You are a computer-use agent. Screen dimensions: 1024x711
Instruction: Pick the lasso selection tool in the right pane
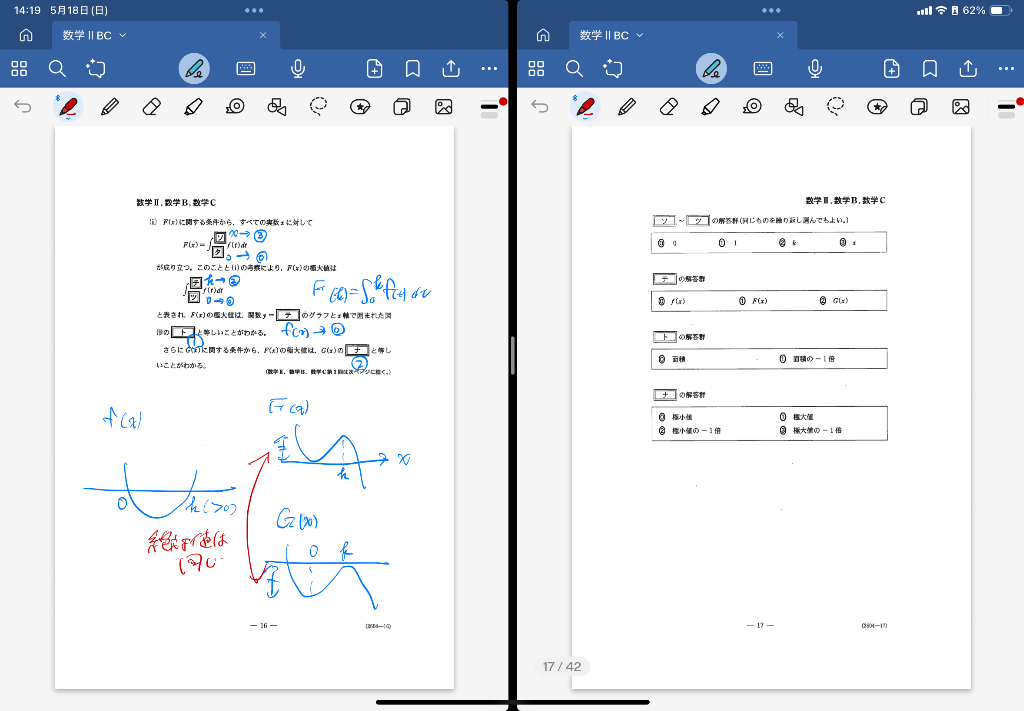pyautogui.click(x=836, y=106)
